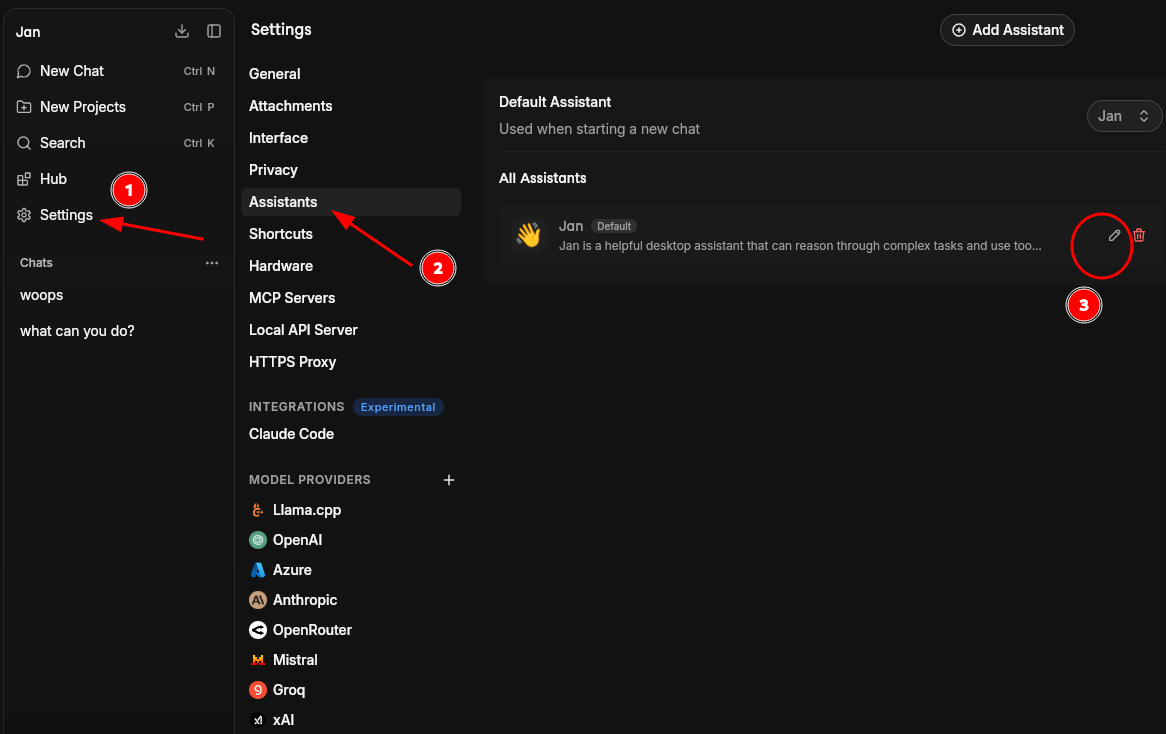Click the Azure provider logo
Image resolution: width=1166 pixels, height=734 pixels.
[257, 570]
